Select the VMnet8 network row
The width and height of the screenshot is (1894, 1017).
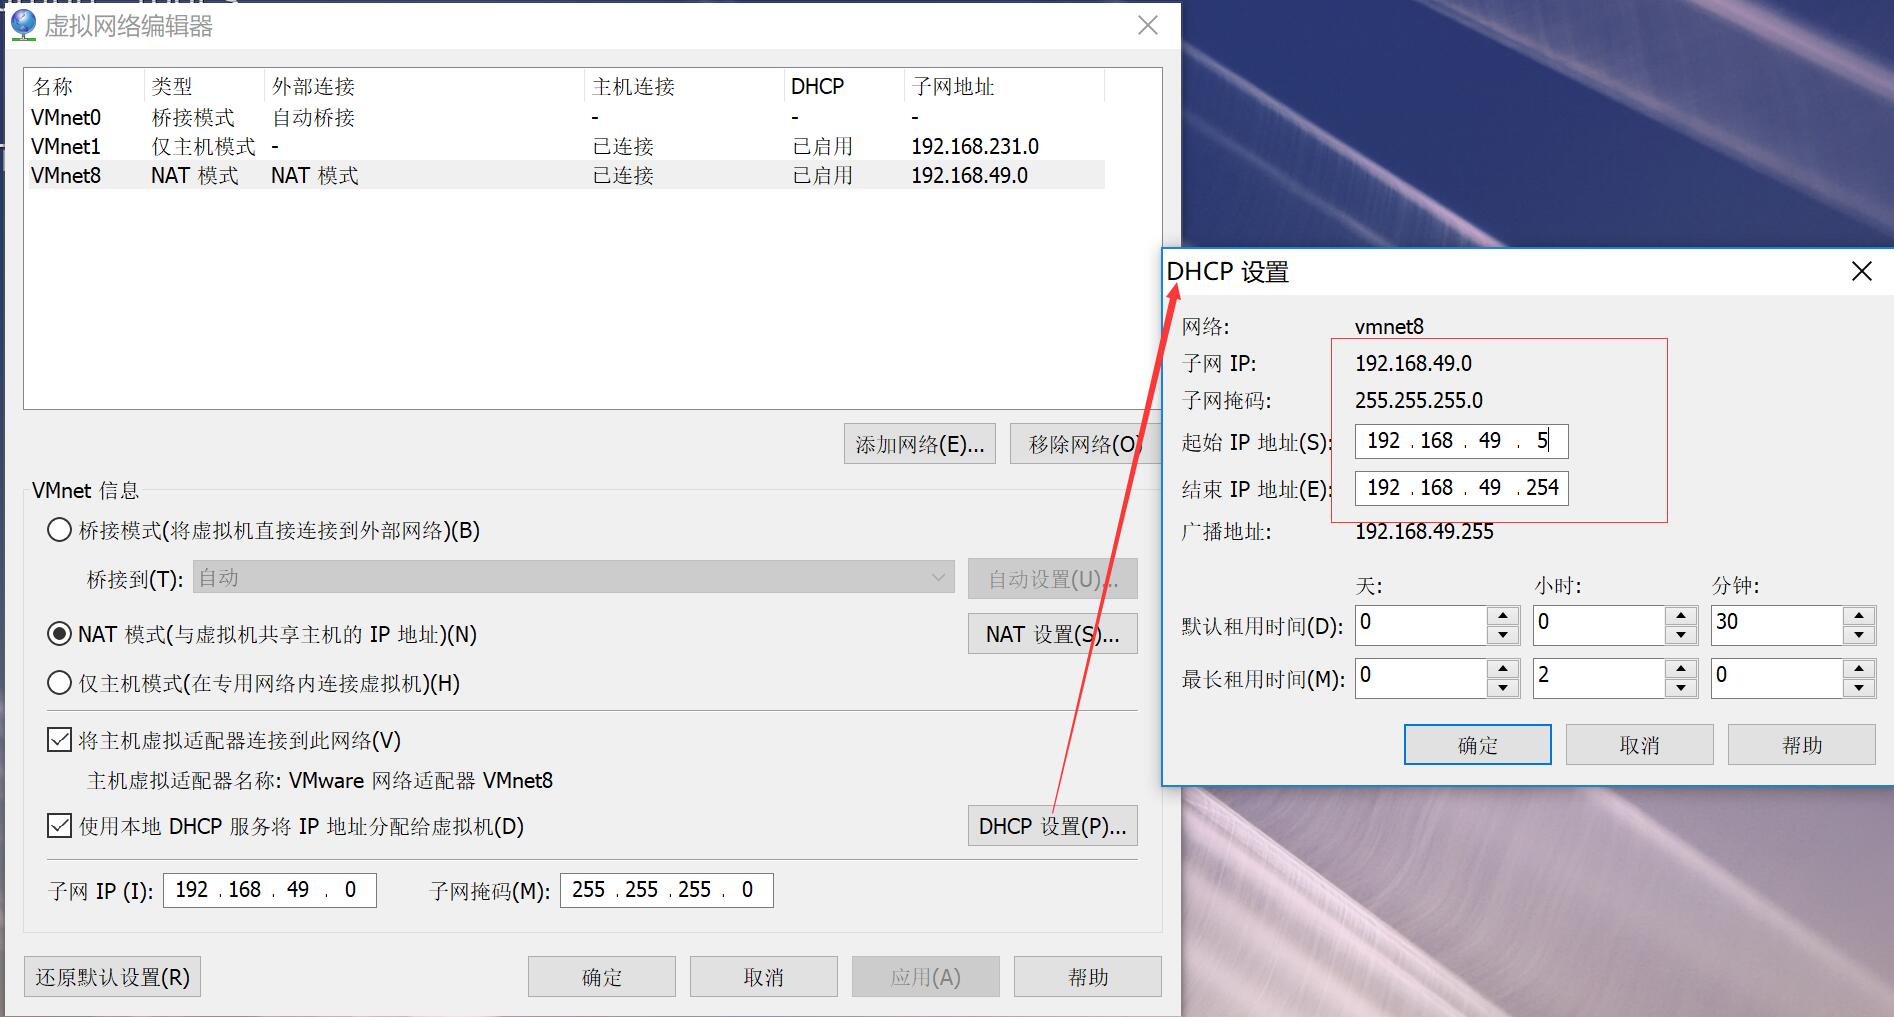tap(567, 175)
